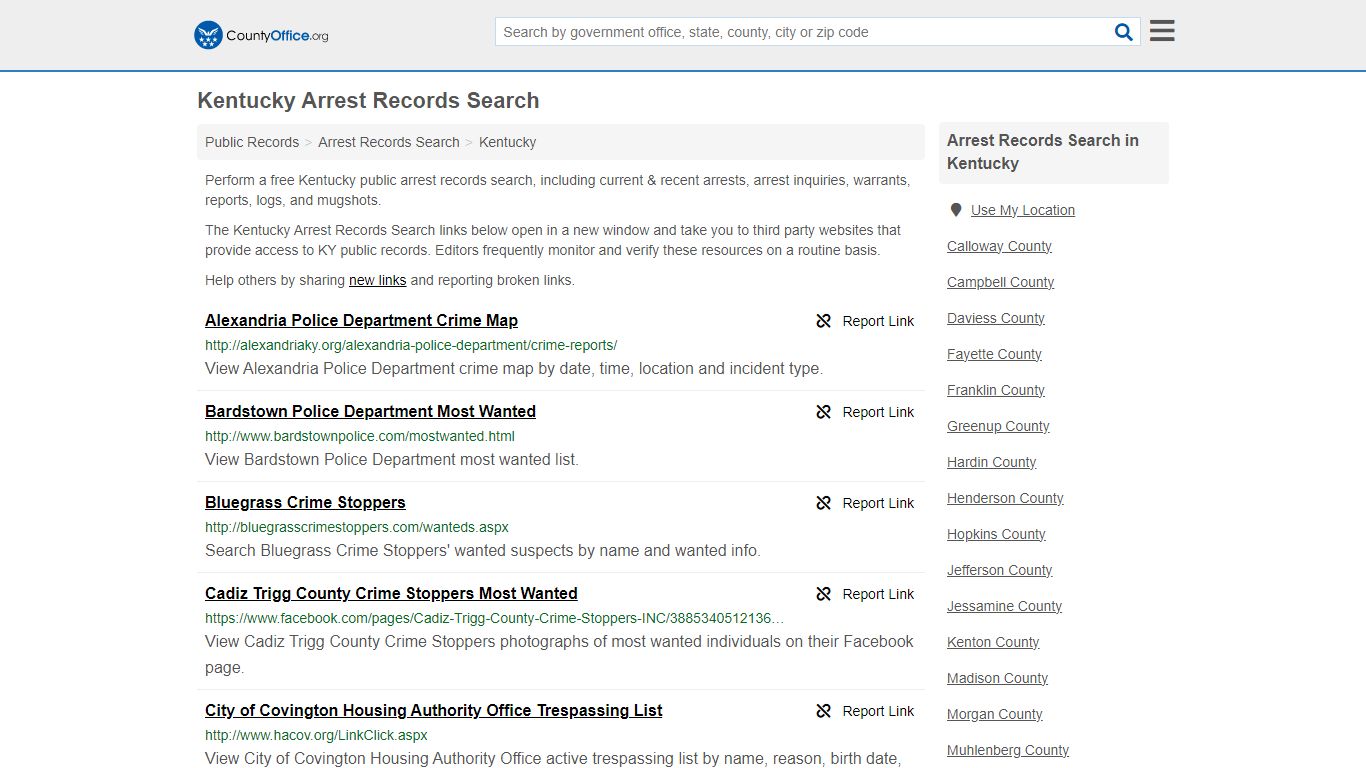Select Franklin County
The image size is (1366, 768).
(996, 390)
